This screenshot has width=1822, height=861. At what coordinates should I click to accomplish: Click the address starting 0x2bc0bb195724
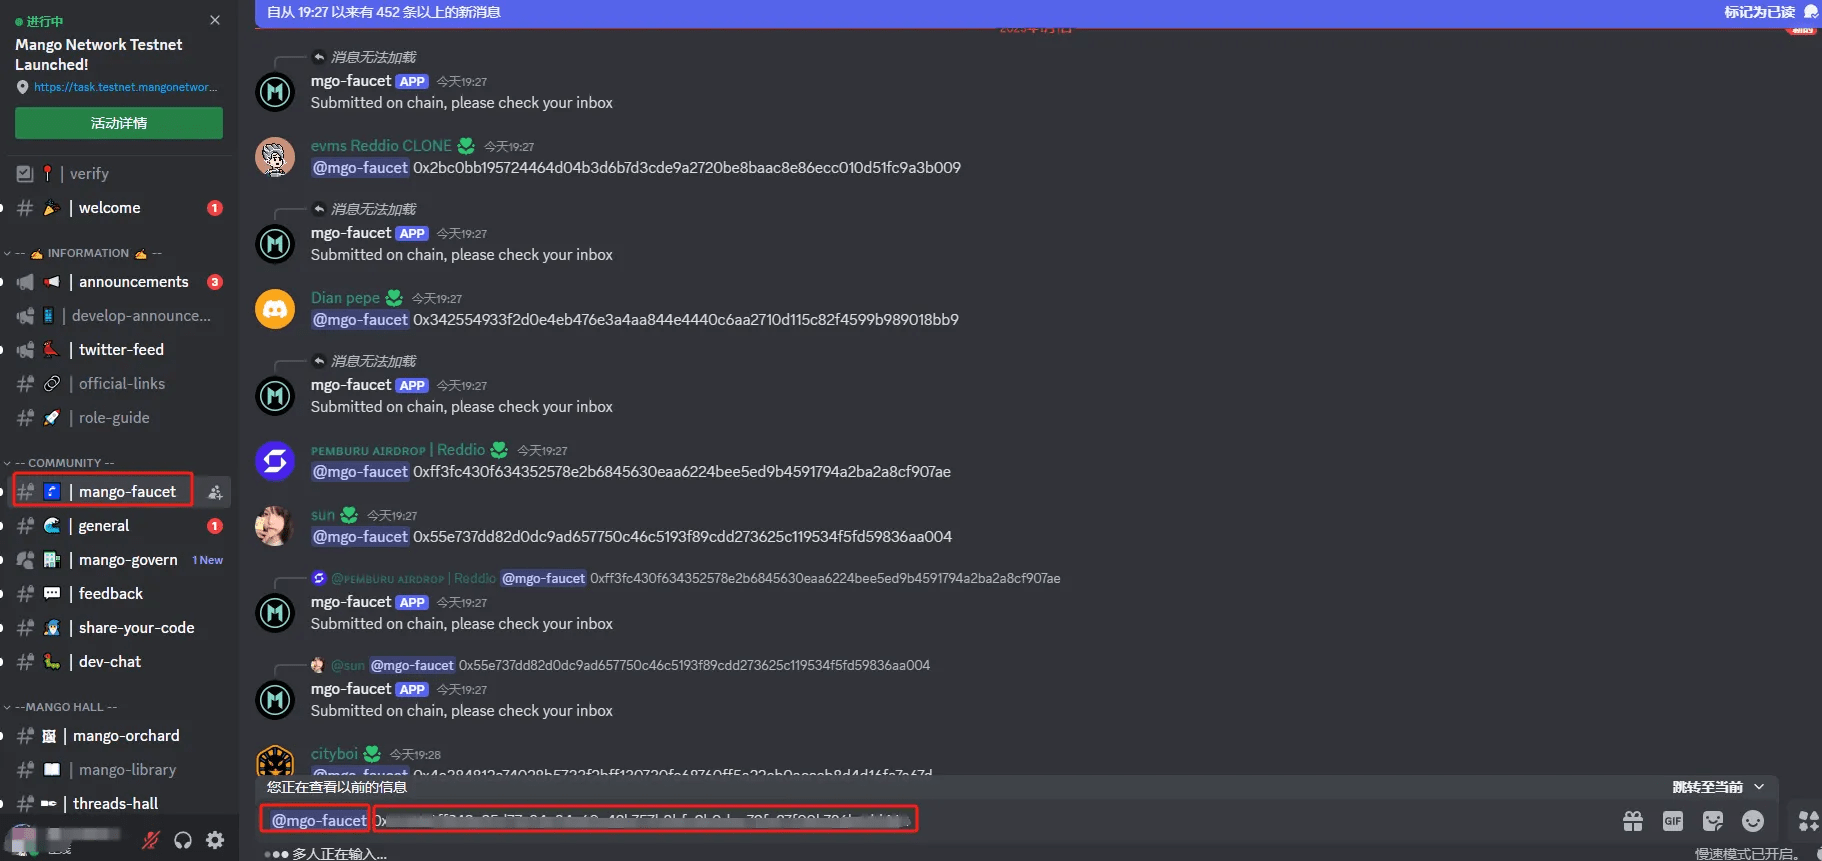pos(687,168)
